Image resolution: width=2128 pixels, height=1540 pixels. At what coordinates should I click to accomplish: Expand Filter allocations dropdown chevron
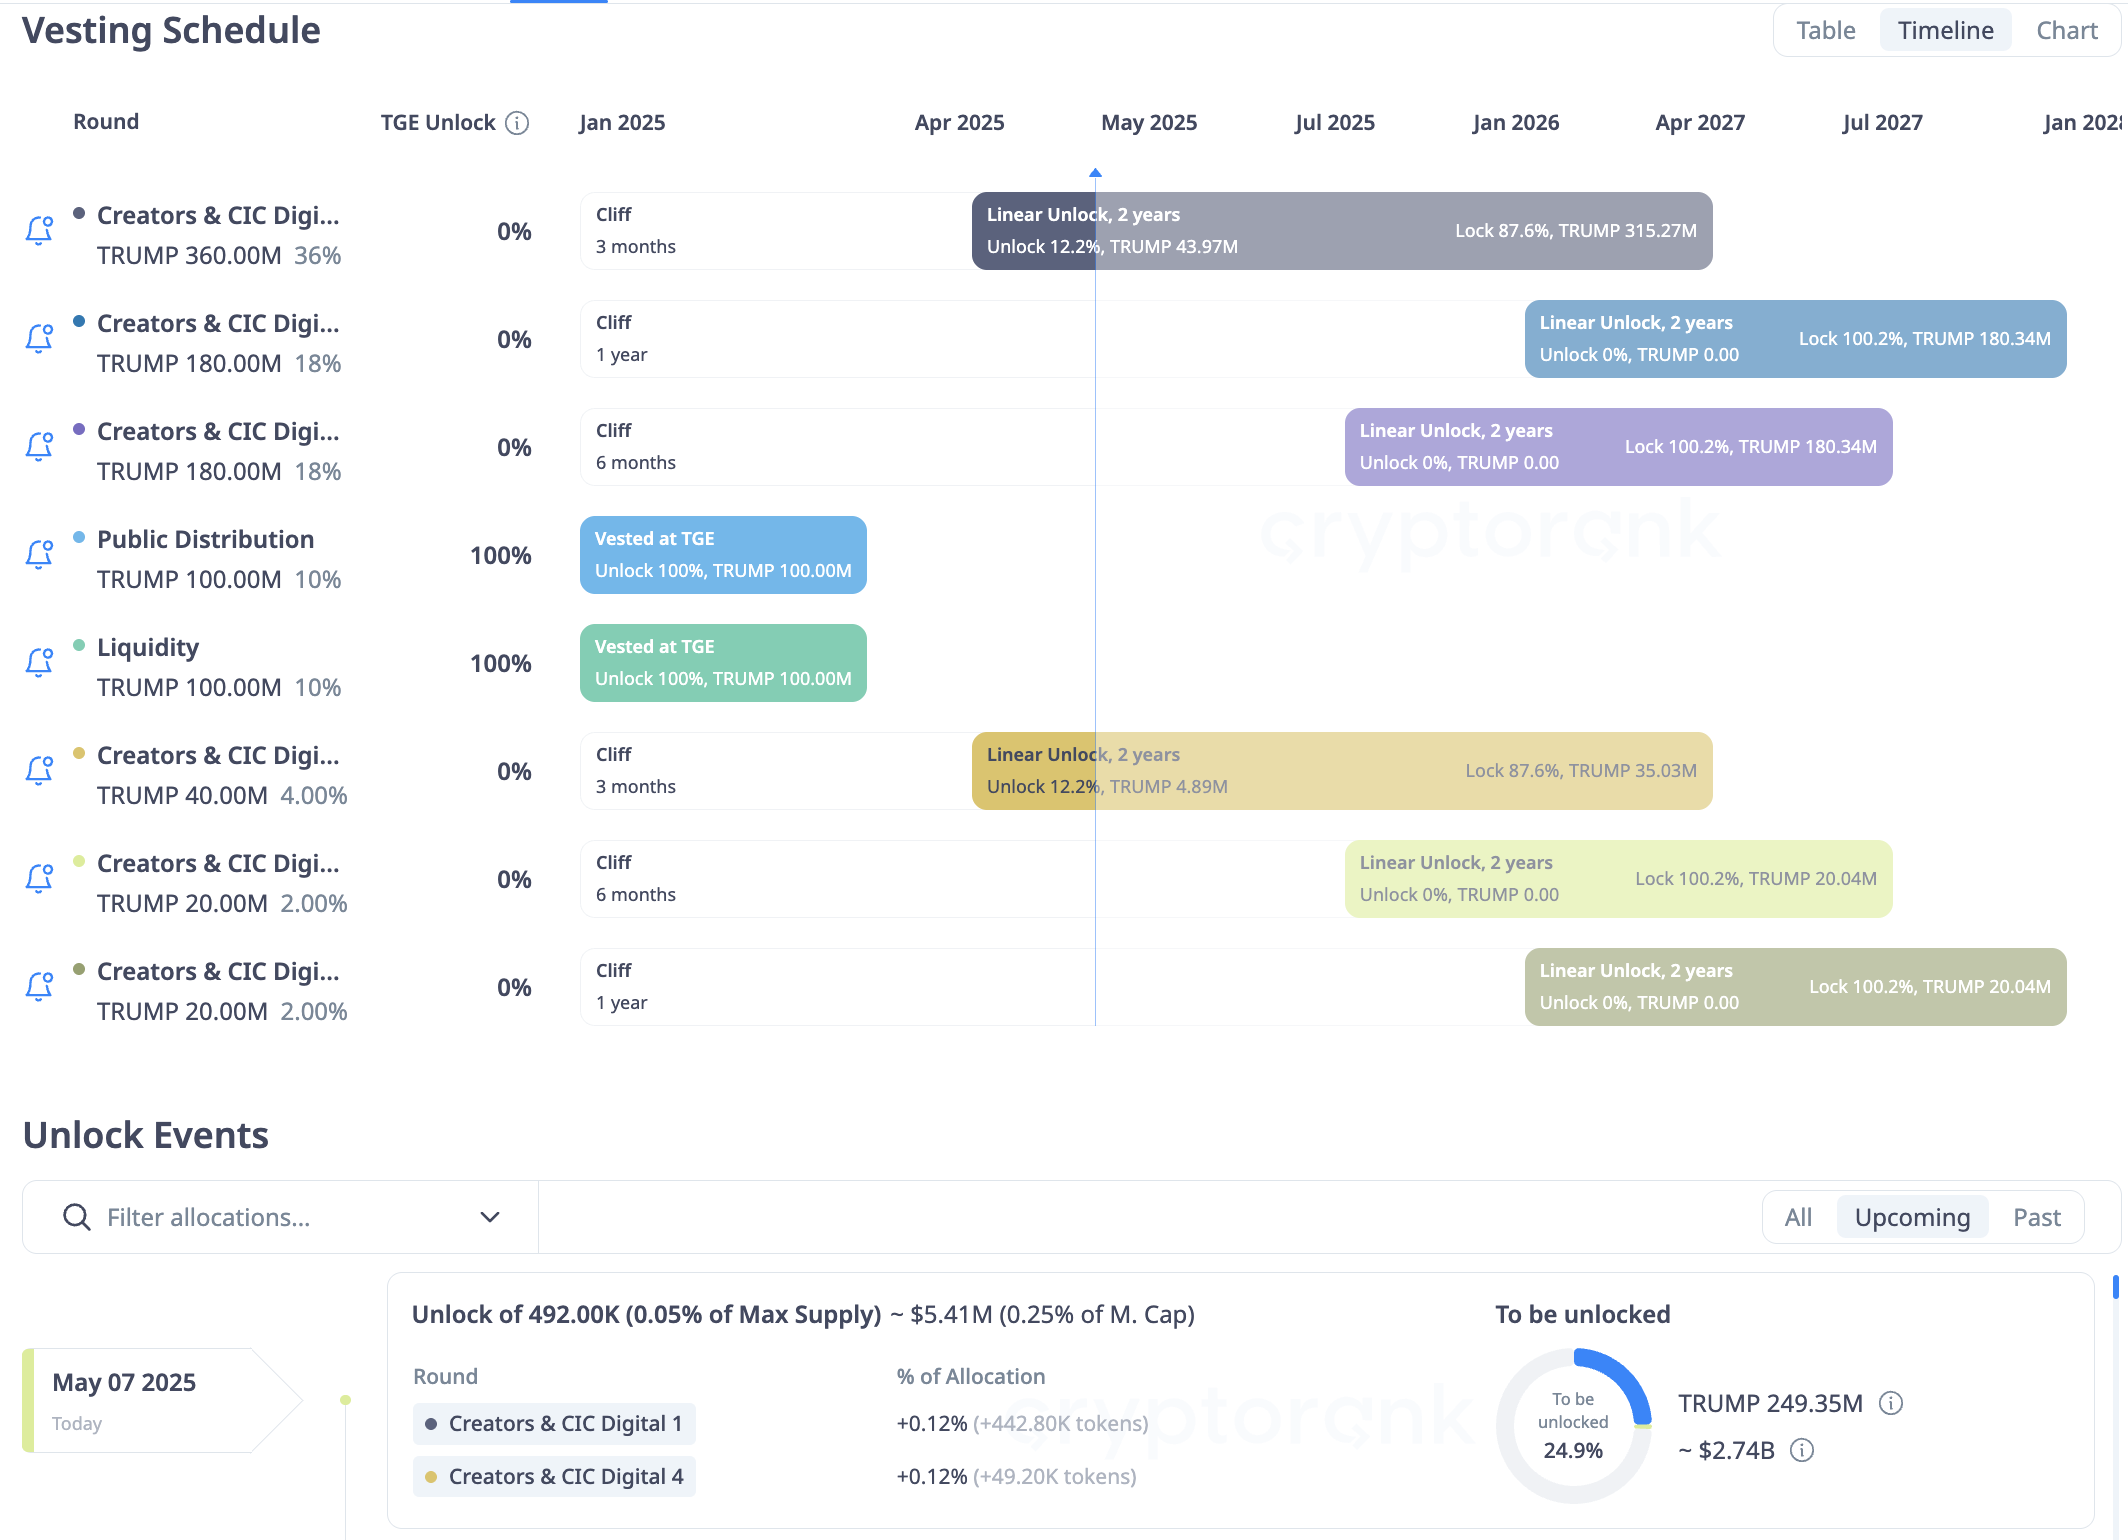490,1217
